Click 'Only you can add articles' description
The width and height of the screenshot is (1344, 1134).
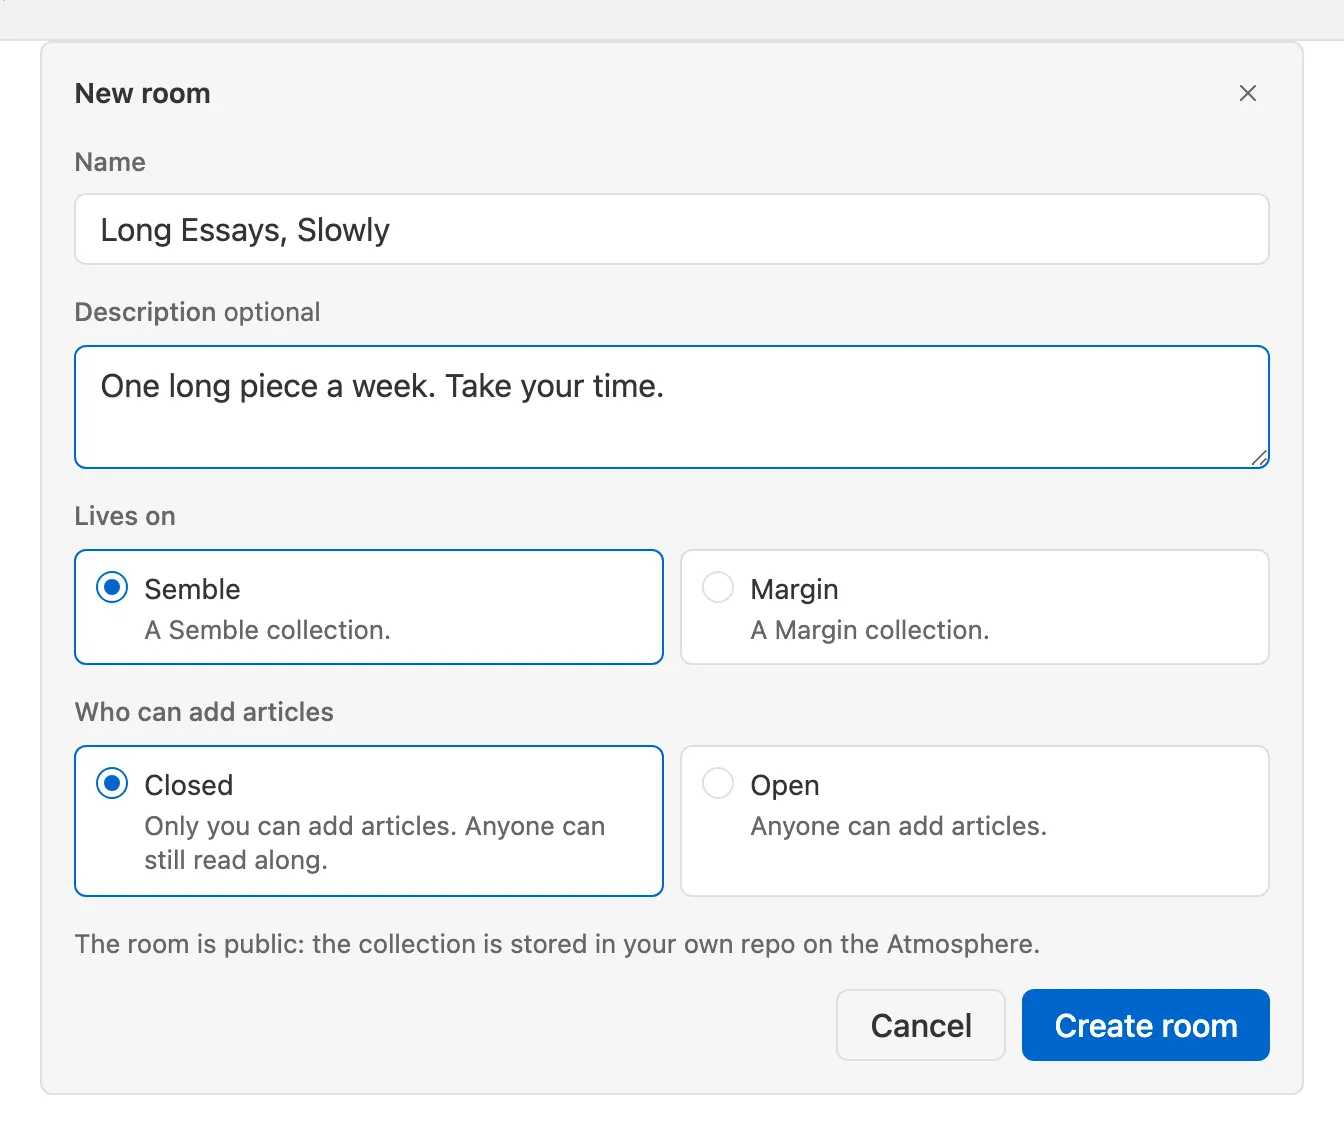(375, 843)
